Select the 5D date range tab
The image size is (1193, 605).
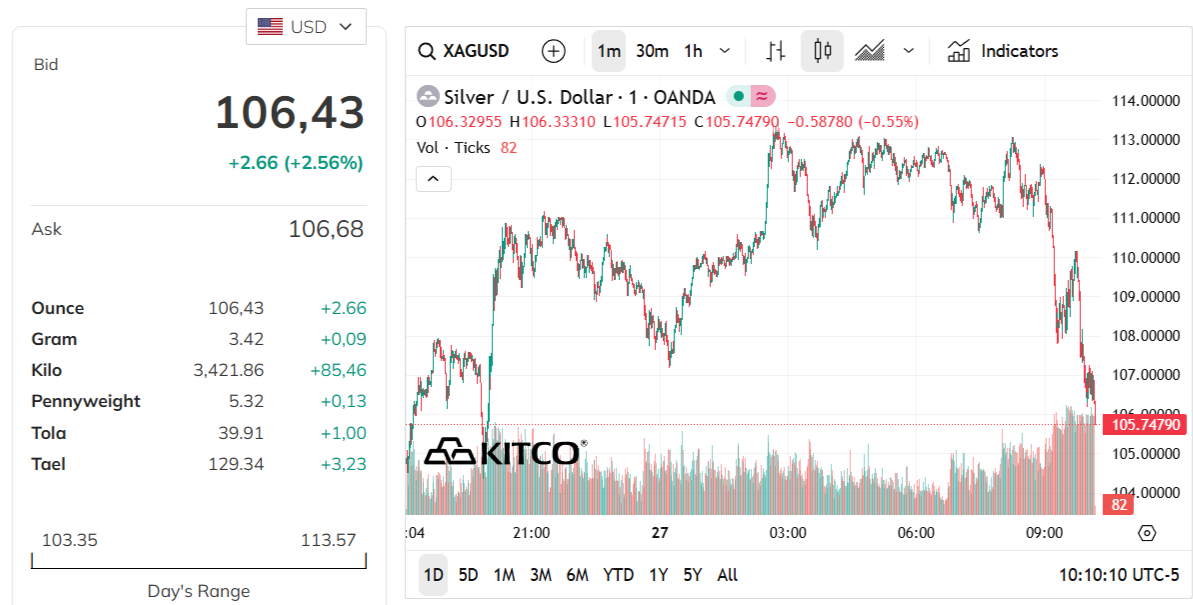coord(468,575)
